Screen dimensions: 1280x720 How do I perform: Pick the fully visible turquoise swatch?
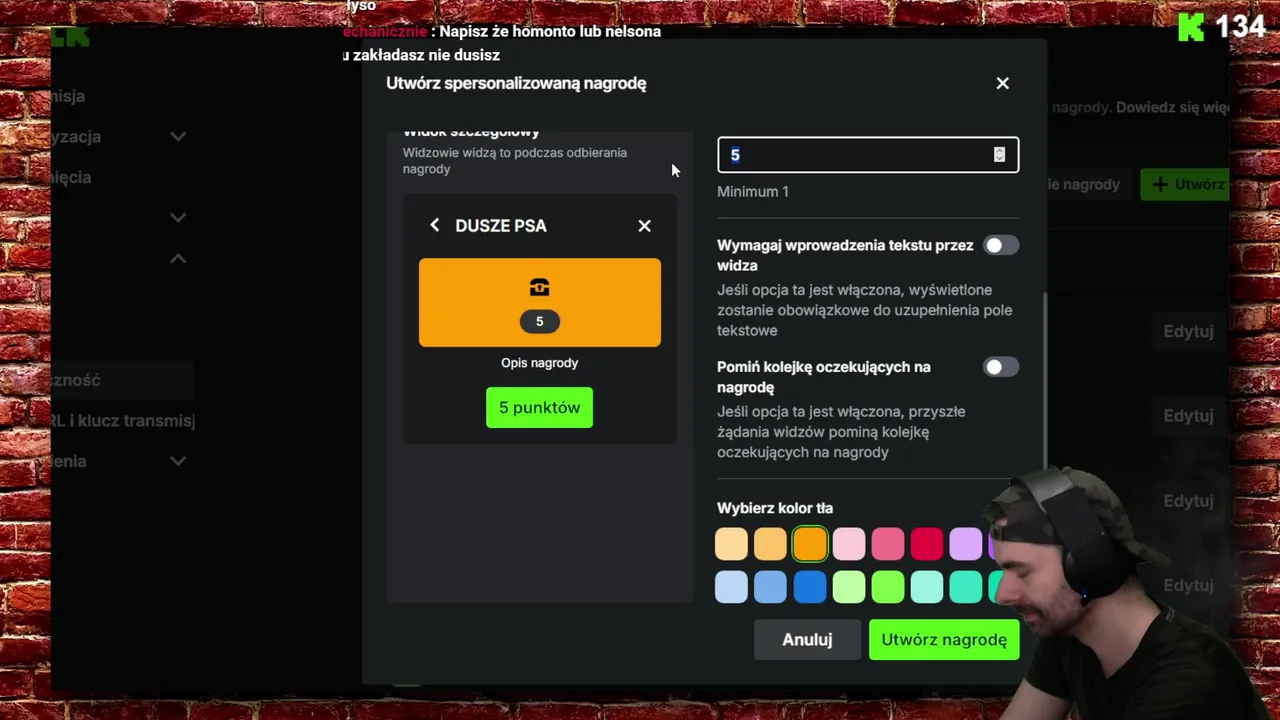(966, 587)
